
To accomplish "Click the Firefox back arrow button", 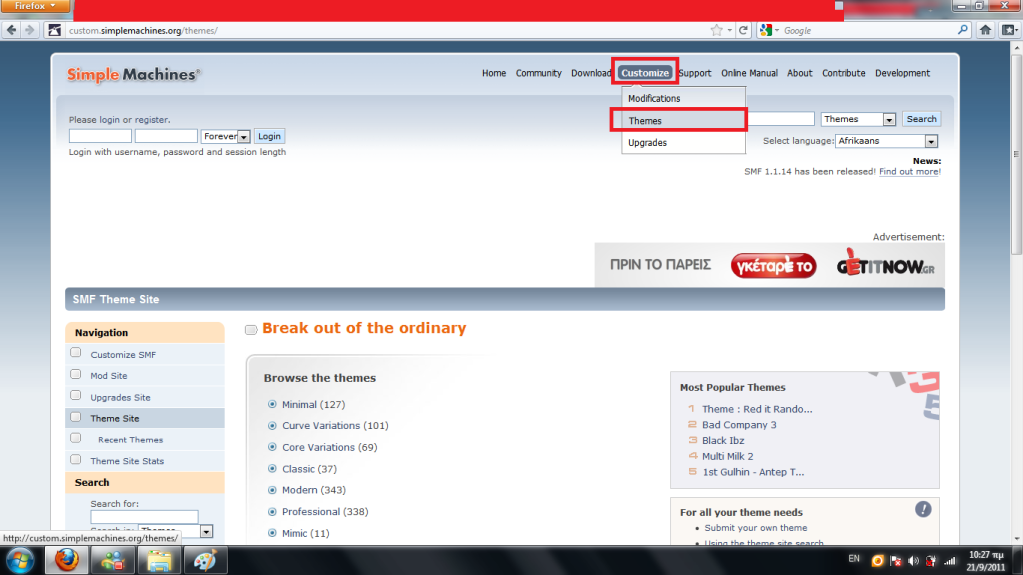I will 11,30.
